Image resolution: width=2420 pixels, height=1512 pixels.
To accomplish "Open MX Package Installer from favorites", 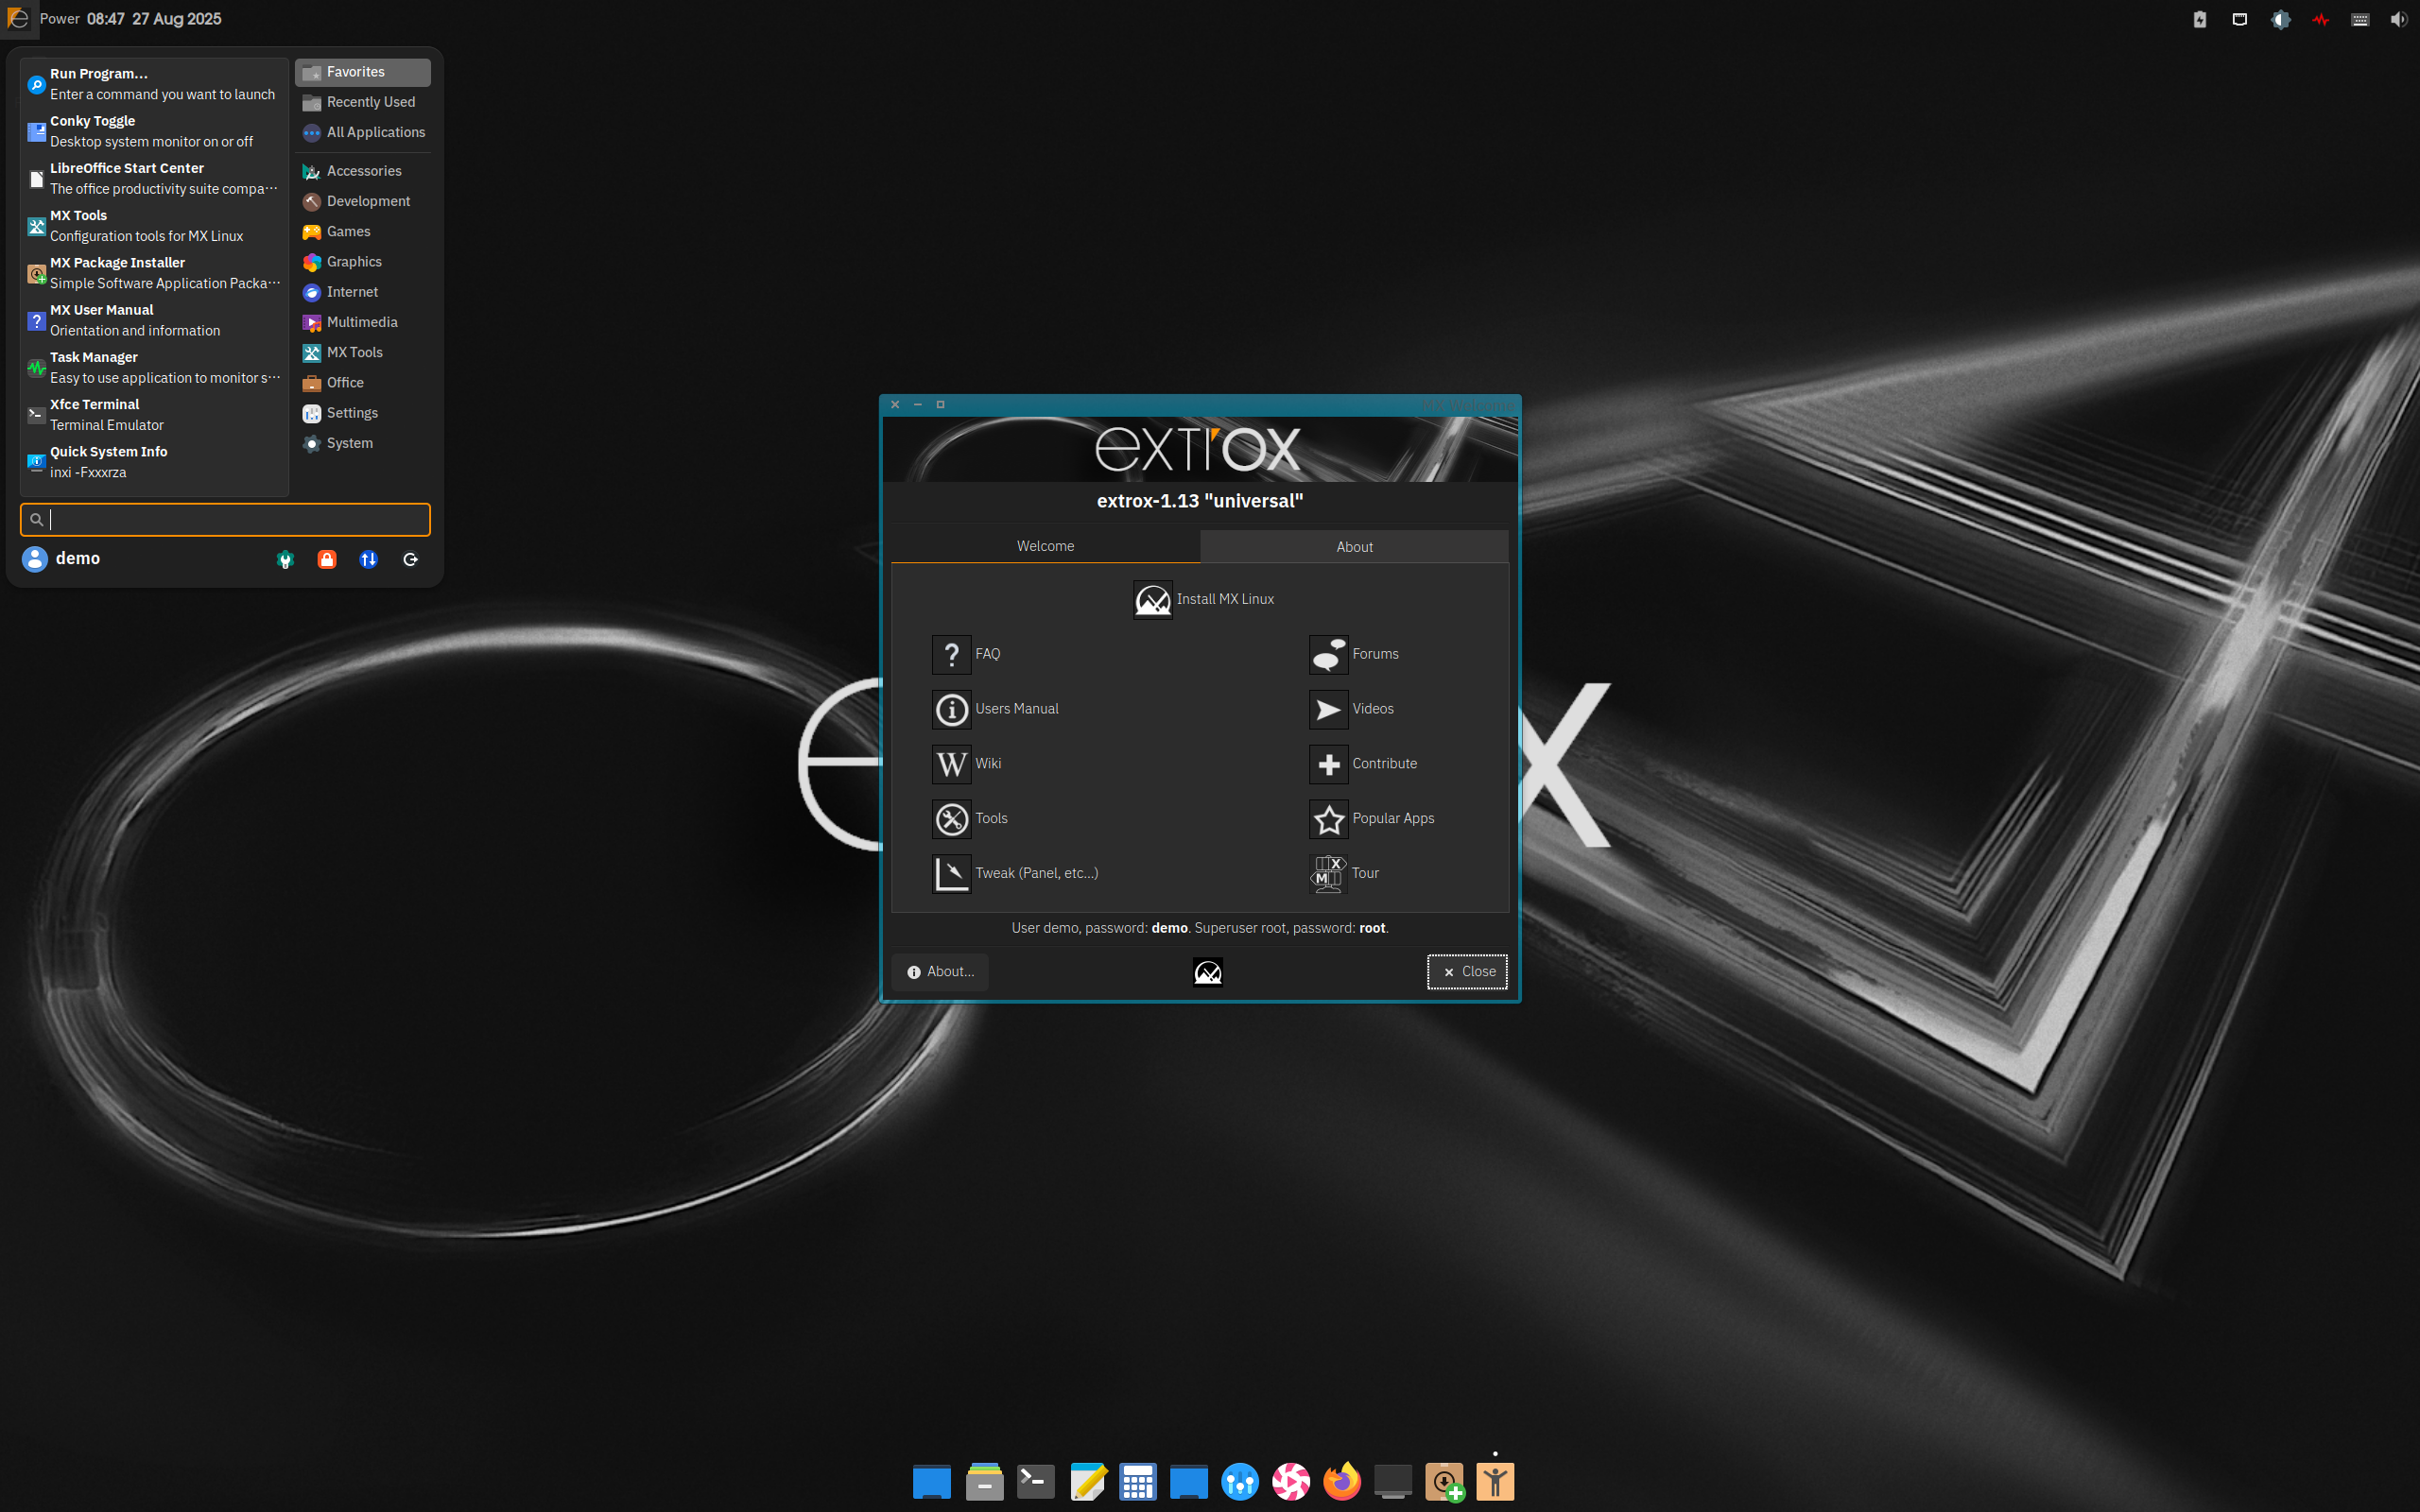I will pyautogui.click(x=154, y=273).
